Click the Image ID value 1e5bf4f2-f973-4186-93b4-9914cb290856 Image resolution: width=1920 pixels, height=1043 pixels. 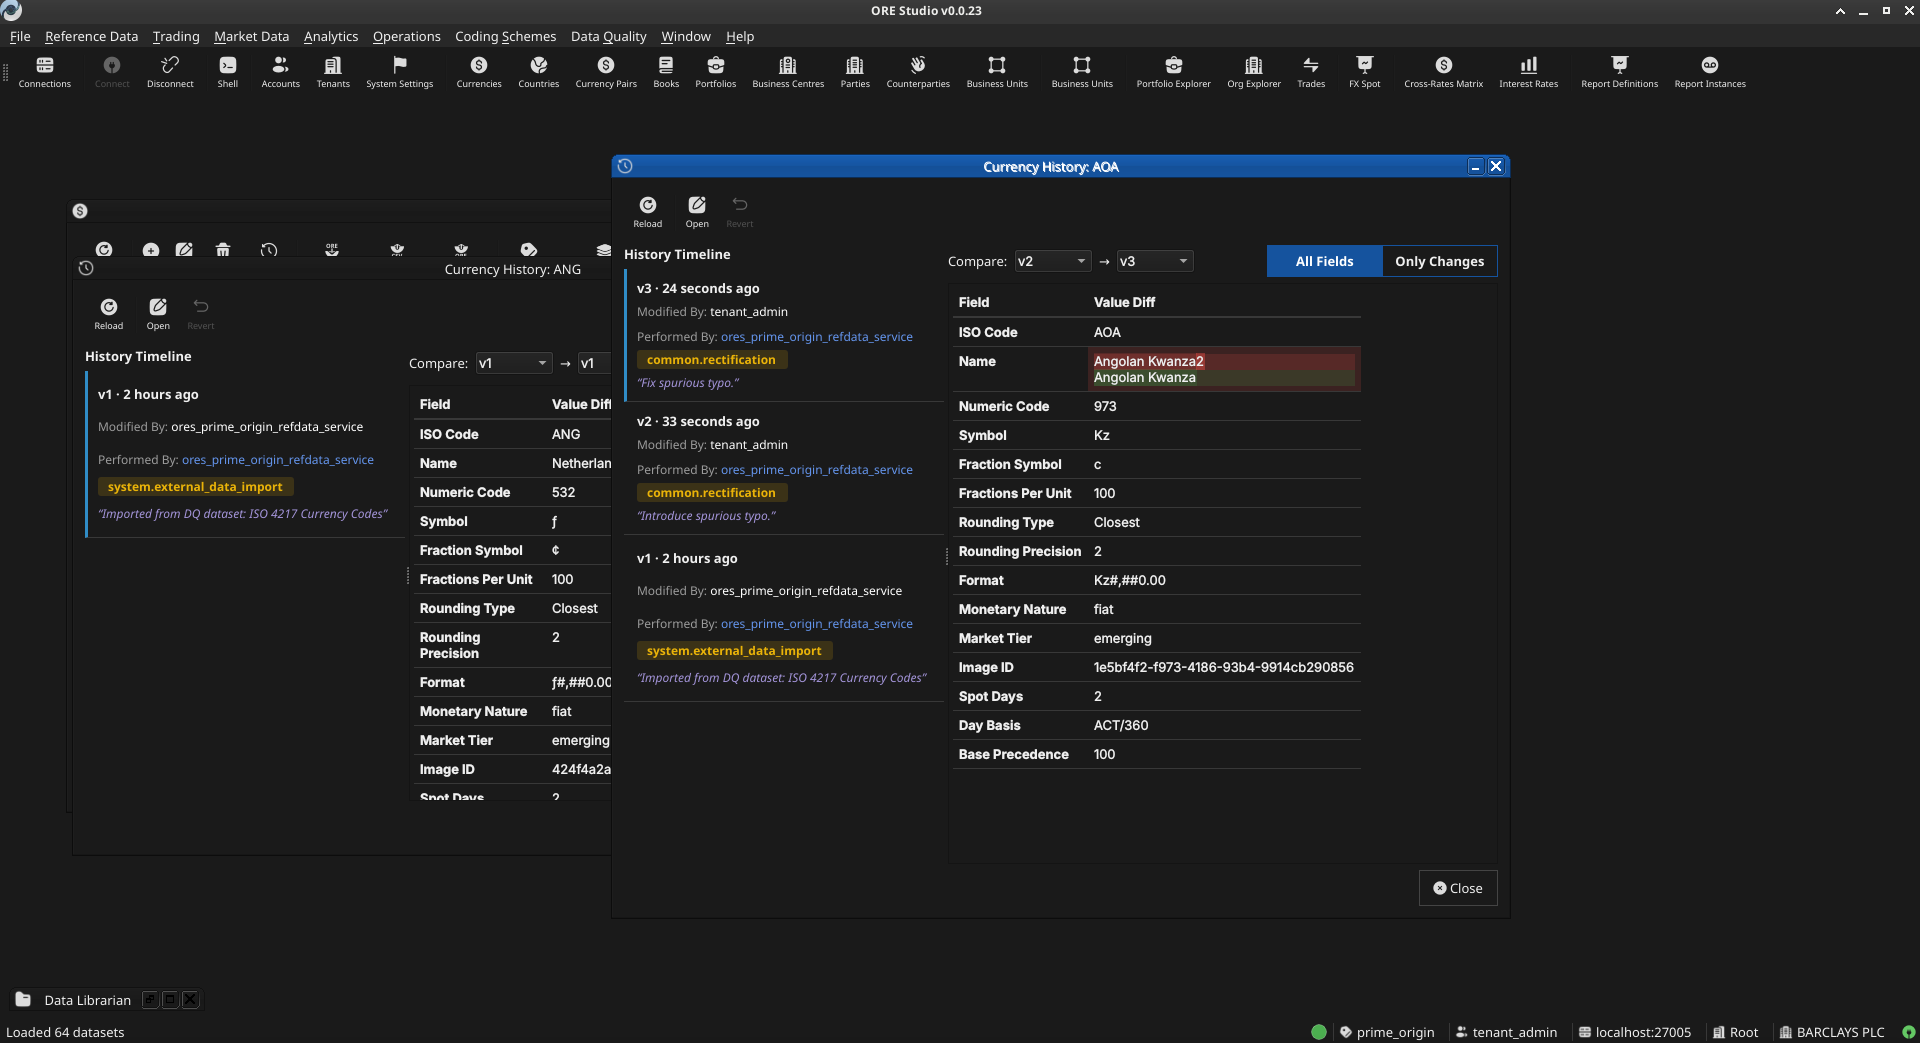tap(1224, 667)
